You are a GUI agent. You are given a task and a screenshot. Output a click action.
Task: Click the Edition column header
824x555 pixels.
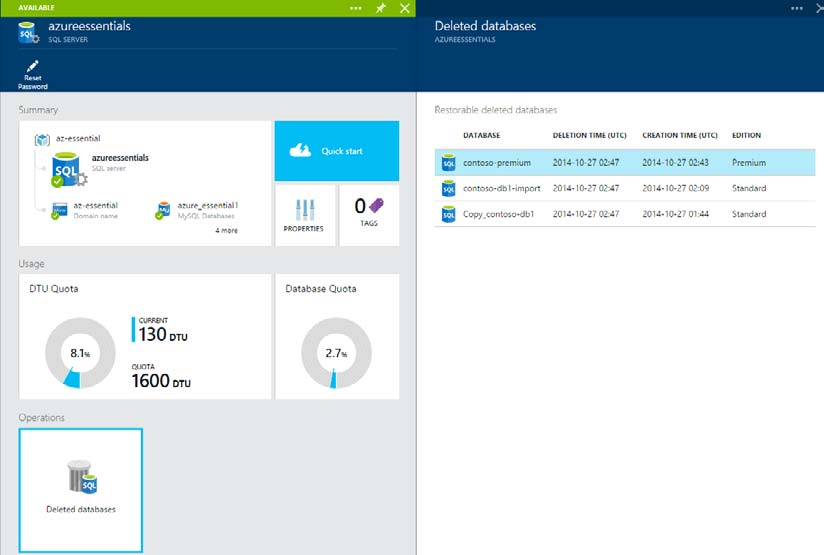pos(746,135)
